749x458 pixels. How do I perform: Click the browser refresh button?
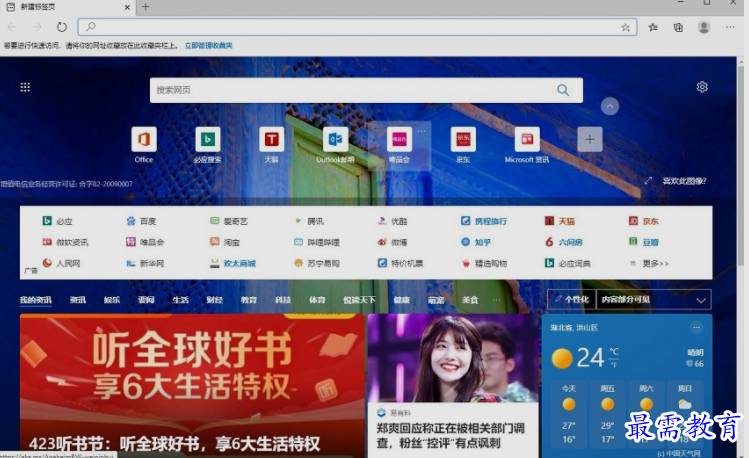pyautogui.click(x=62, y=27)
